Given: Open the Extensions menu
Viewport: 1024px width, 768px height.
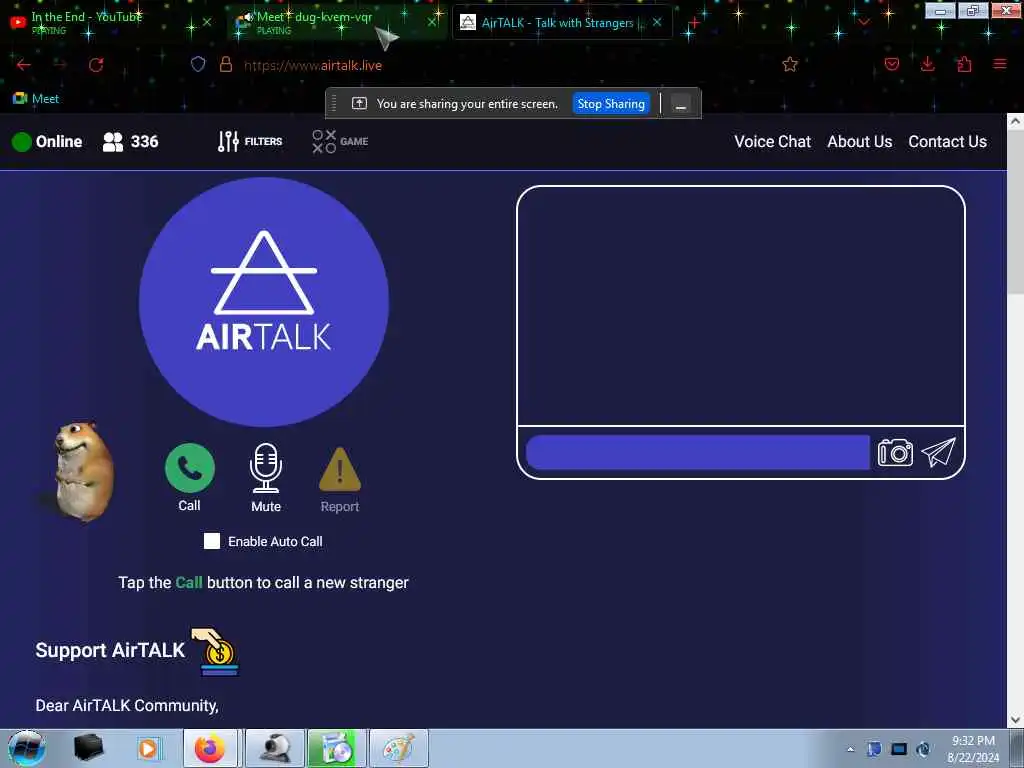Looking at the screenshot, I should pos(964,64).
